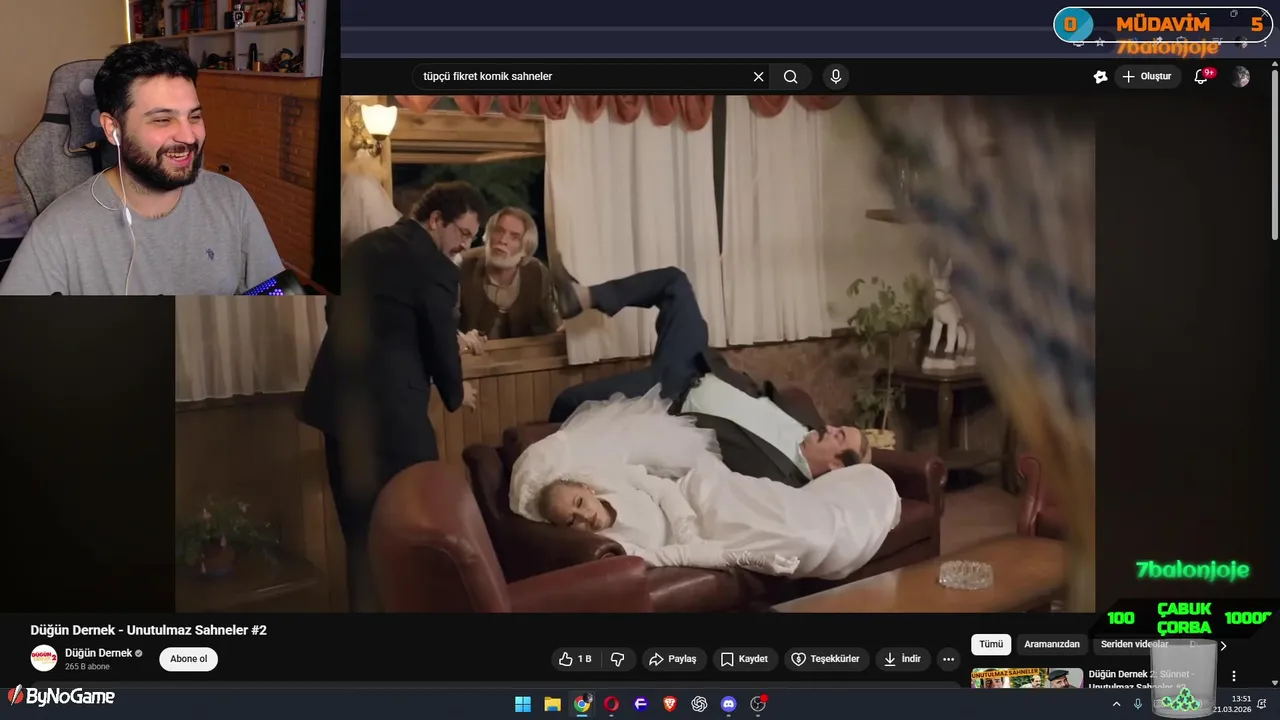
Task: Open the sparkle icon beside Oluştur
Action: click(1100, 76)
